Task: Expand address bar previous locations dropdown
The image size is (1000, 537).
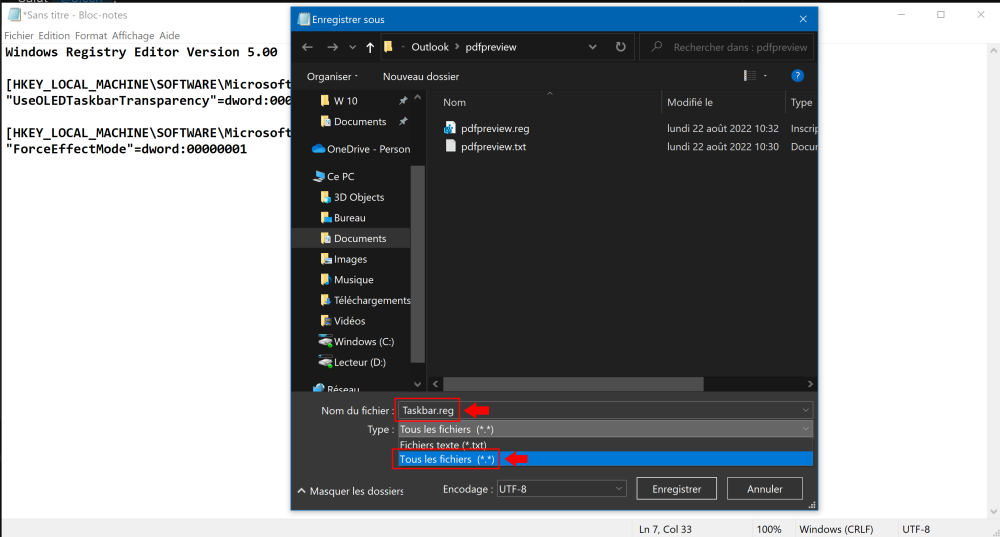Action: tap(592, 47)
